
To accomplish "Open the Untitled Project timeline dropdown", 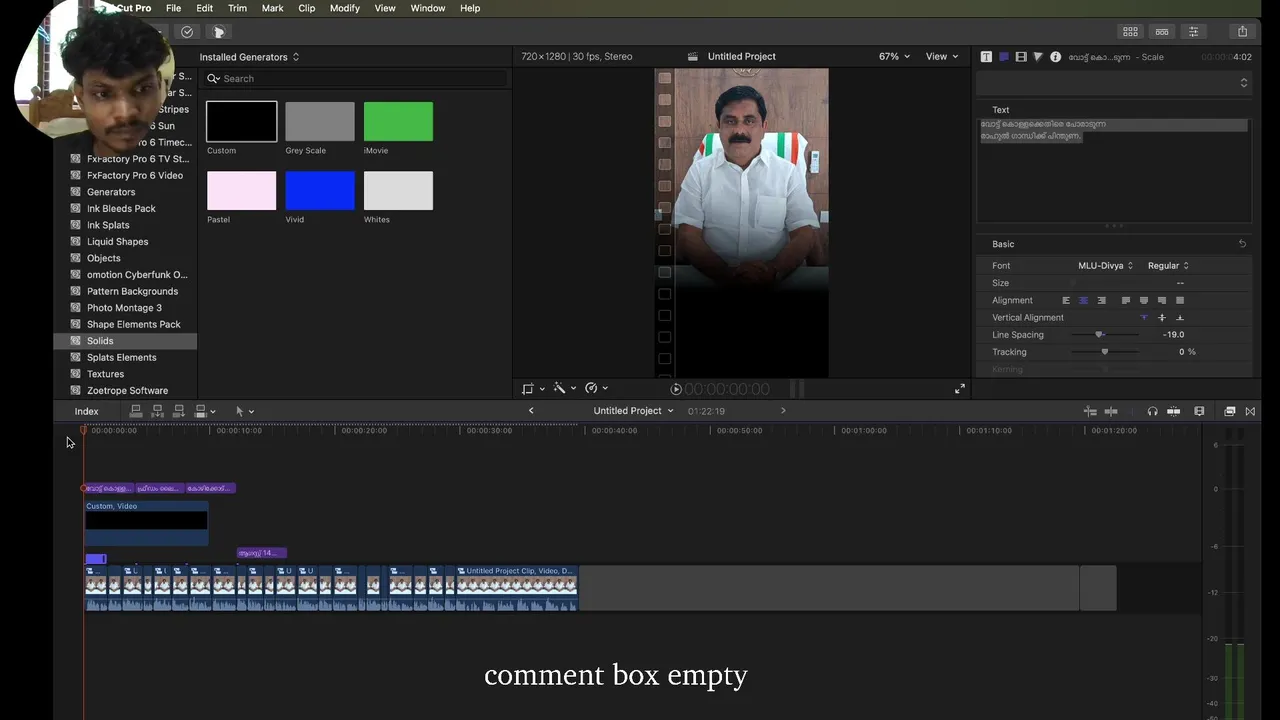I will pos(633,411).
